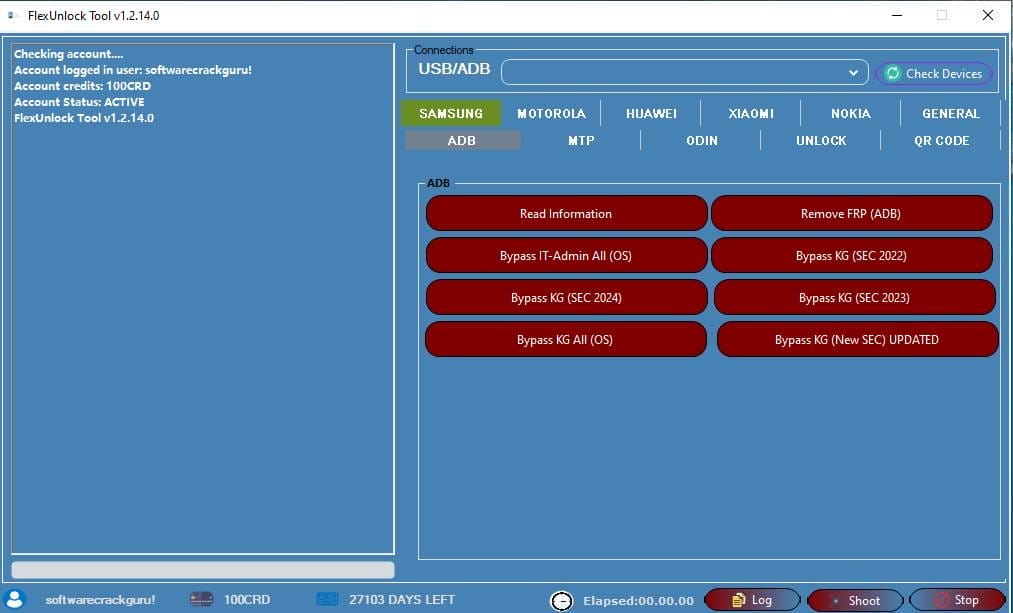The height and width of the screenshot is (613, 1013).
Task: Open the UNLOCK tab
Action: pos(821,140)
